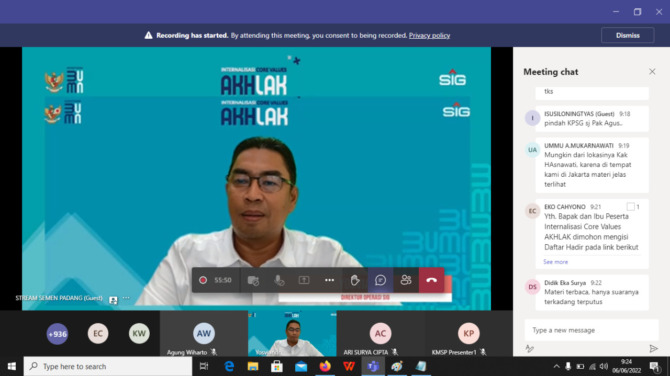Image resolution: width=670 pixels, height=376 pixels.
Task: Click the pin icon next to STREAM SEMEN PADANG
Action: (113, 300)
